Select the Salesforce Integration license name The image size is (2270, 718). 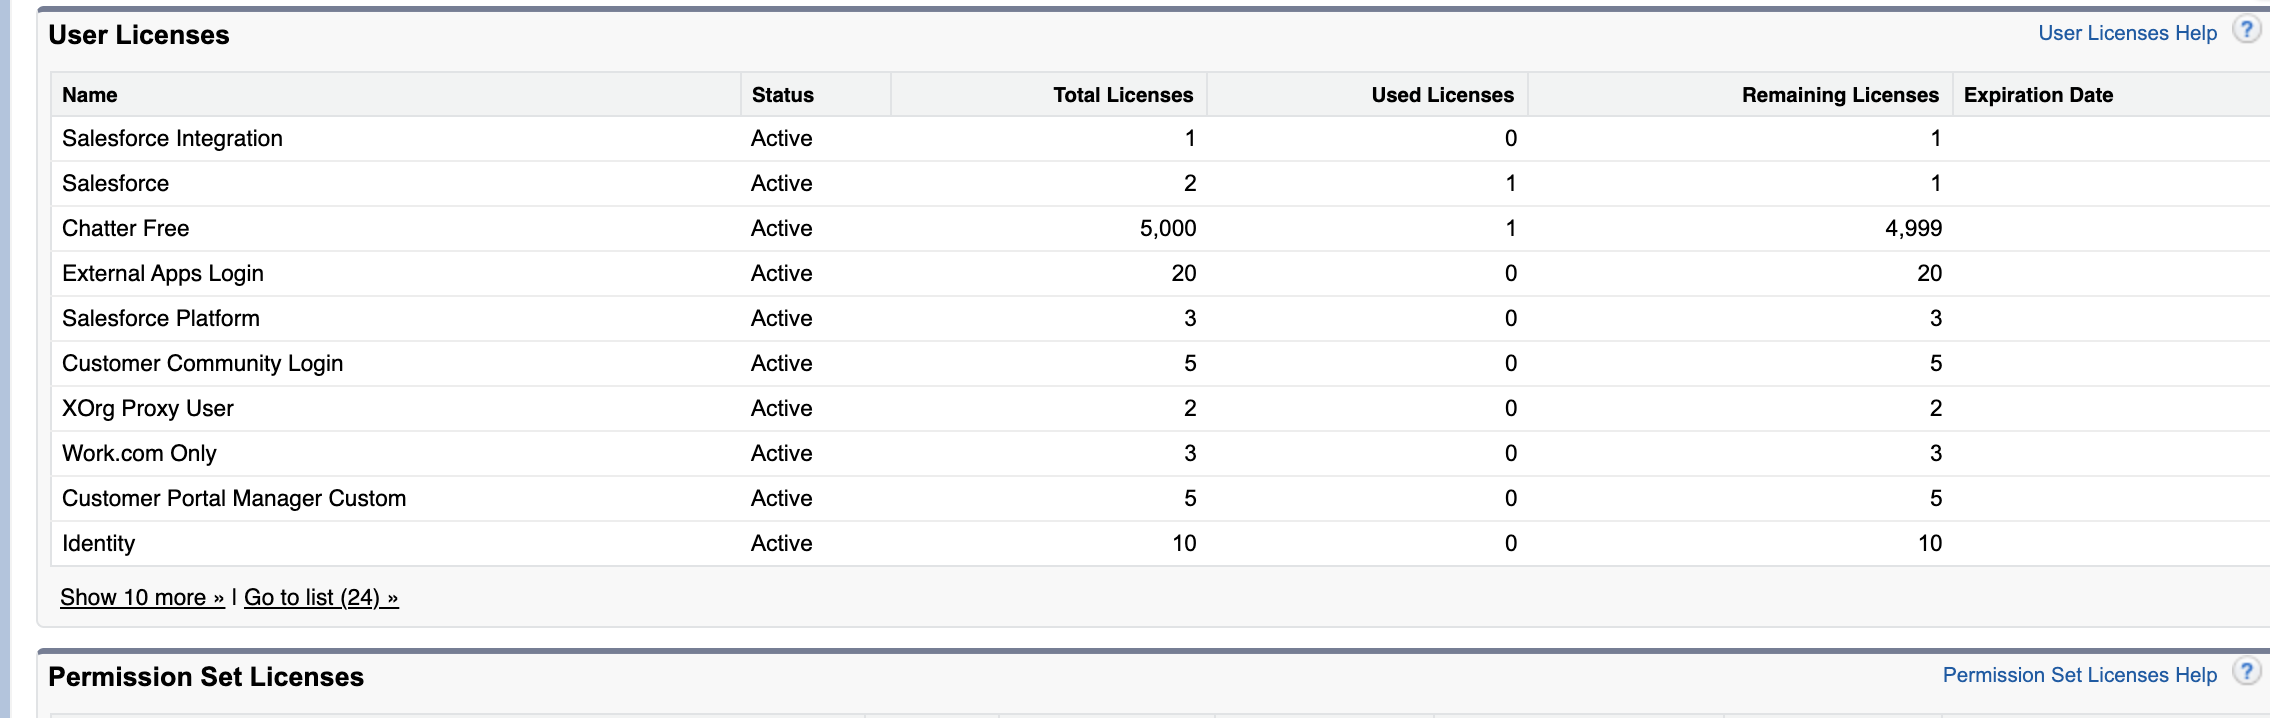[x=172, y=138]
